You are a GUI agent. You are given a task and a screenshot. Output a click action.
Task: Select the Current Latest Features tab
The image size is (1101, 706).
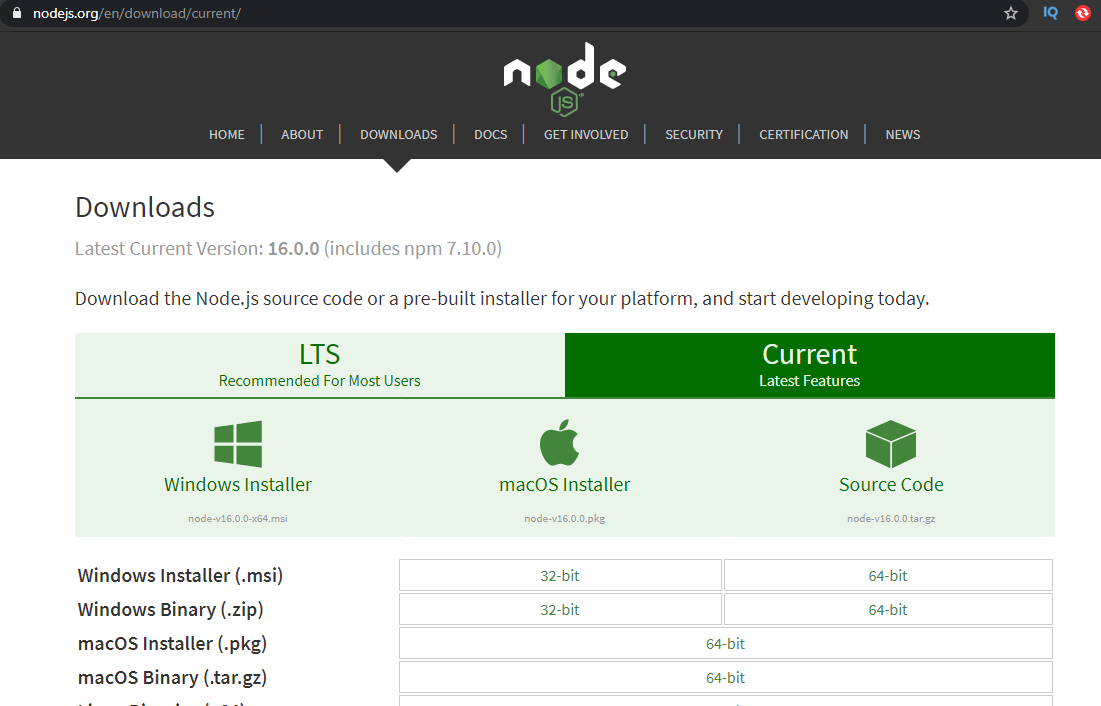point(810,365)
